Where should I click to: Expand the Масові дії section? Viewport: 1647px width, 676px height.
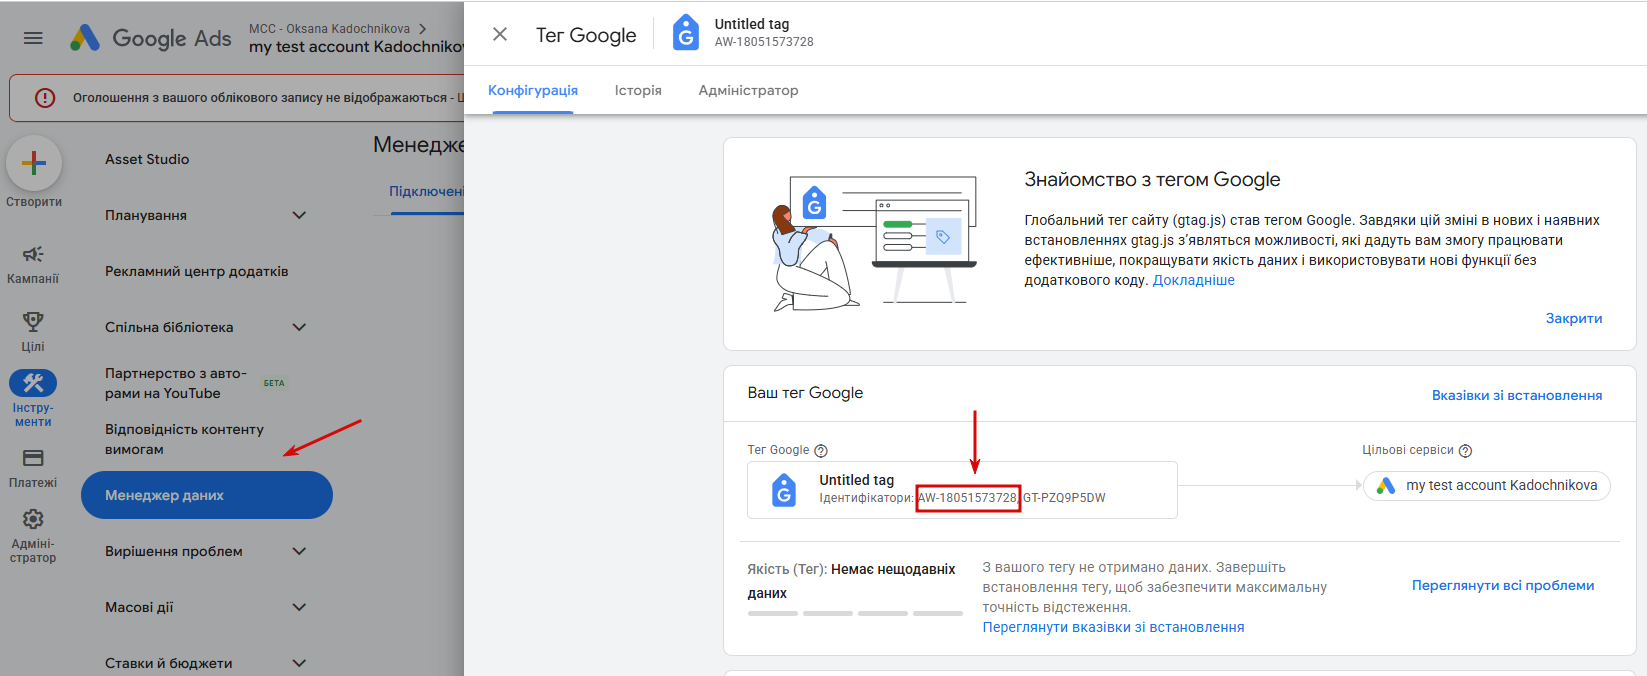pyautogui.click(x=299, y=607)
